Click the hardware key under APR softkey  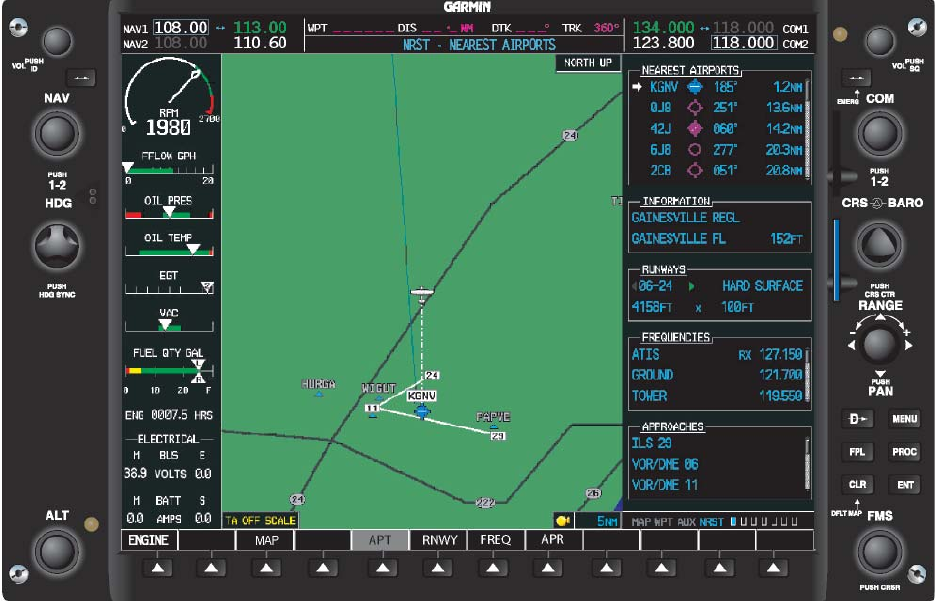pyautogui.click(x=548, y=568)
